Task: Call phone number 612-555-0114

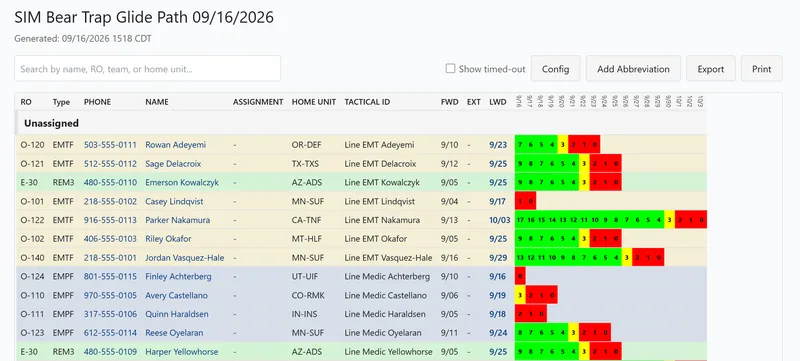Action: 110,333
